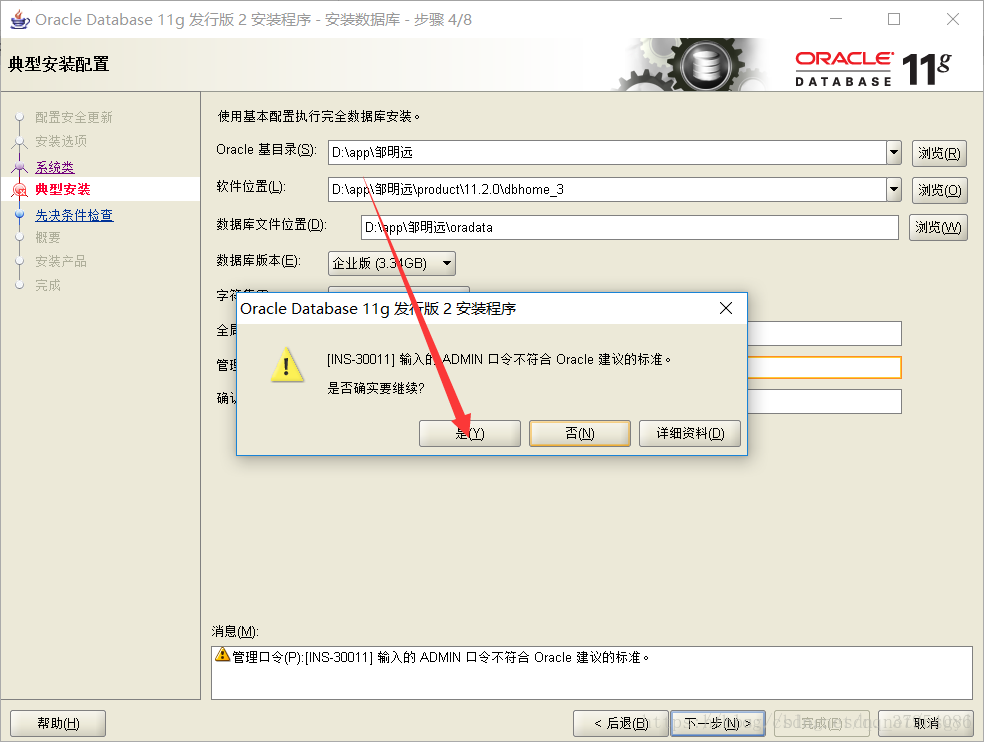The width and height of the screenshot is (984, 742).
Task: Click the 软件位置 path field
Action: pyautogui.click(x=607, y=190)
